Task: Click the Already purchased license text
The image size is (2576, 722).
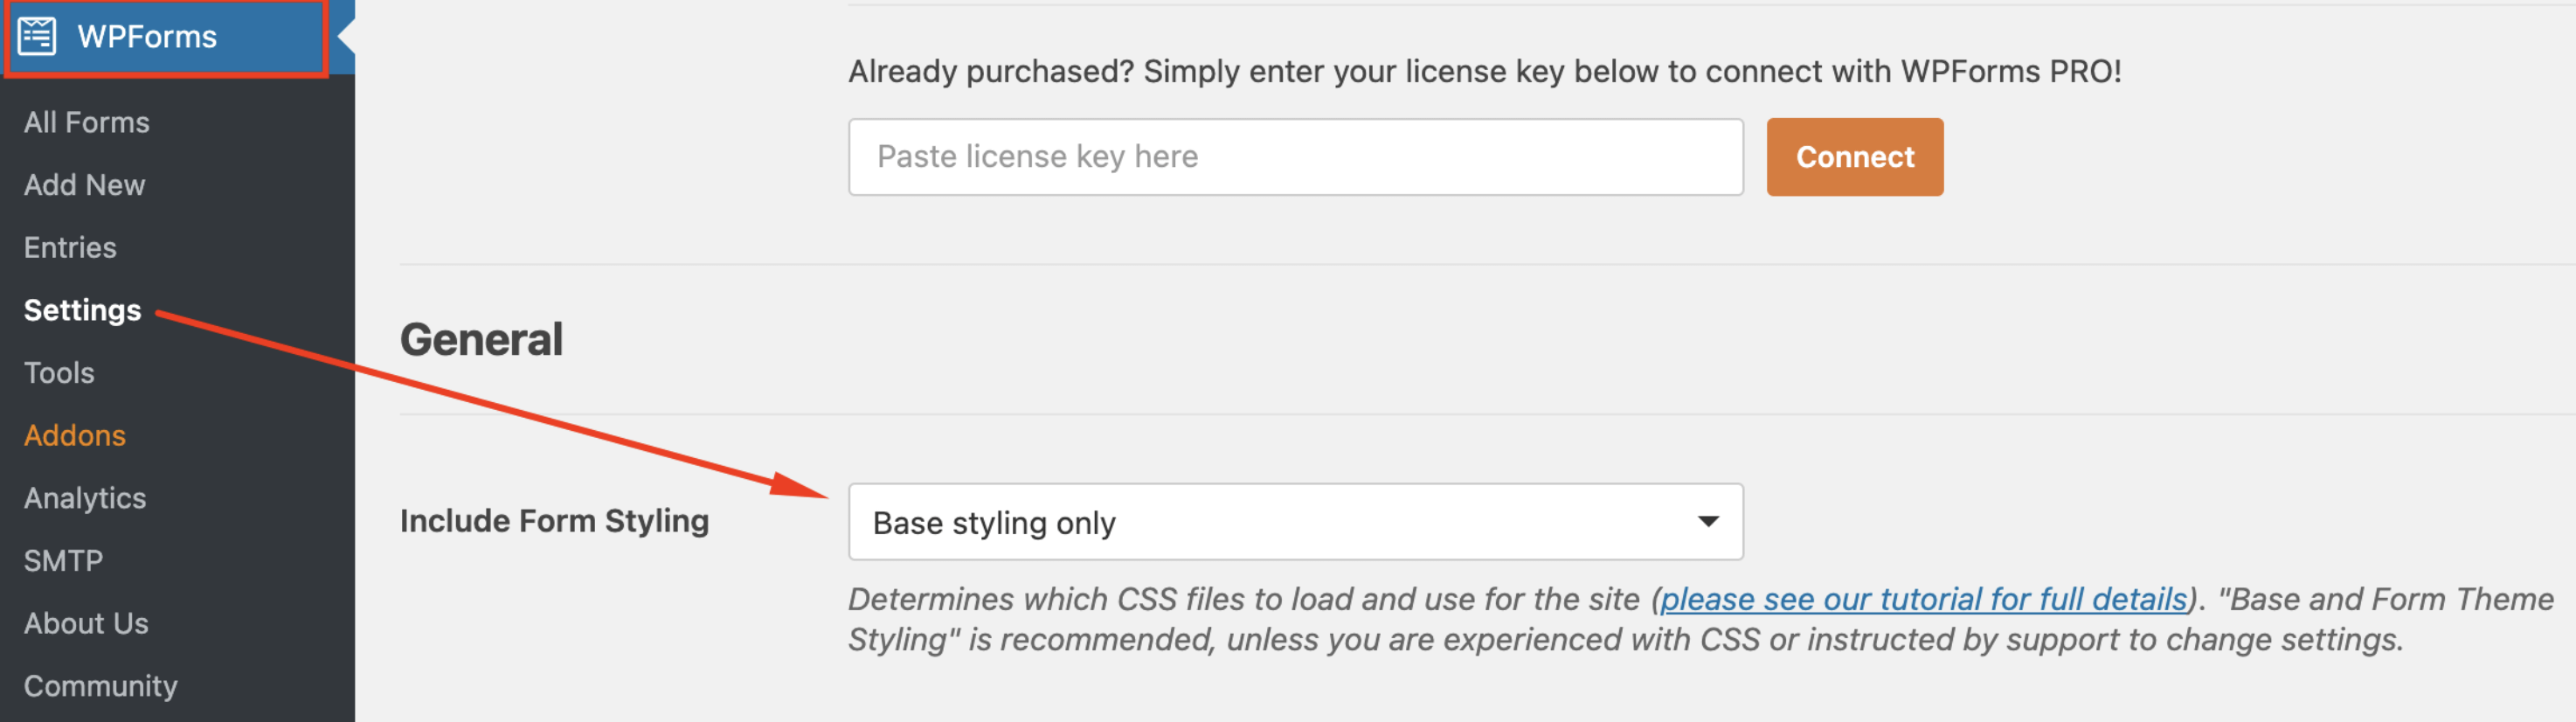Action: coord(1484,72)
